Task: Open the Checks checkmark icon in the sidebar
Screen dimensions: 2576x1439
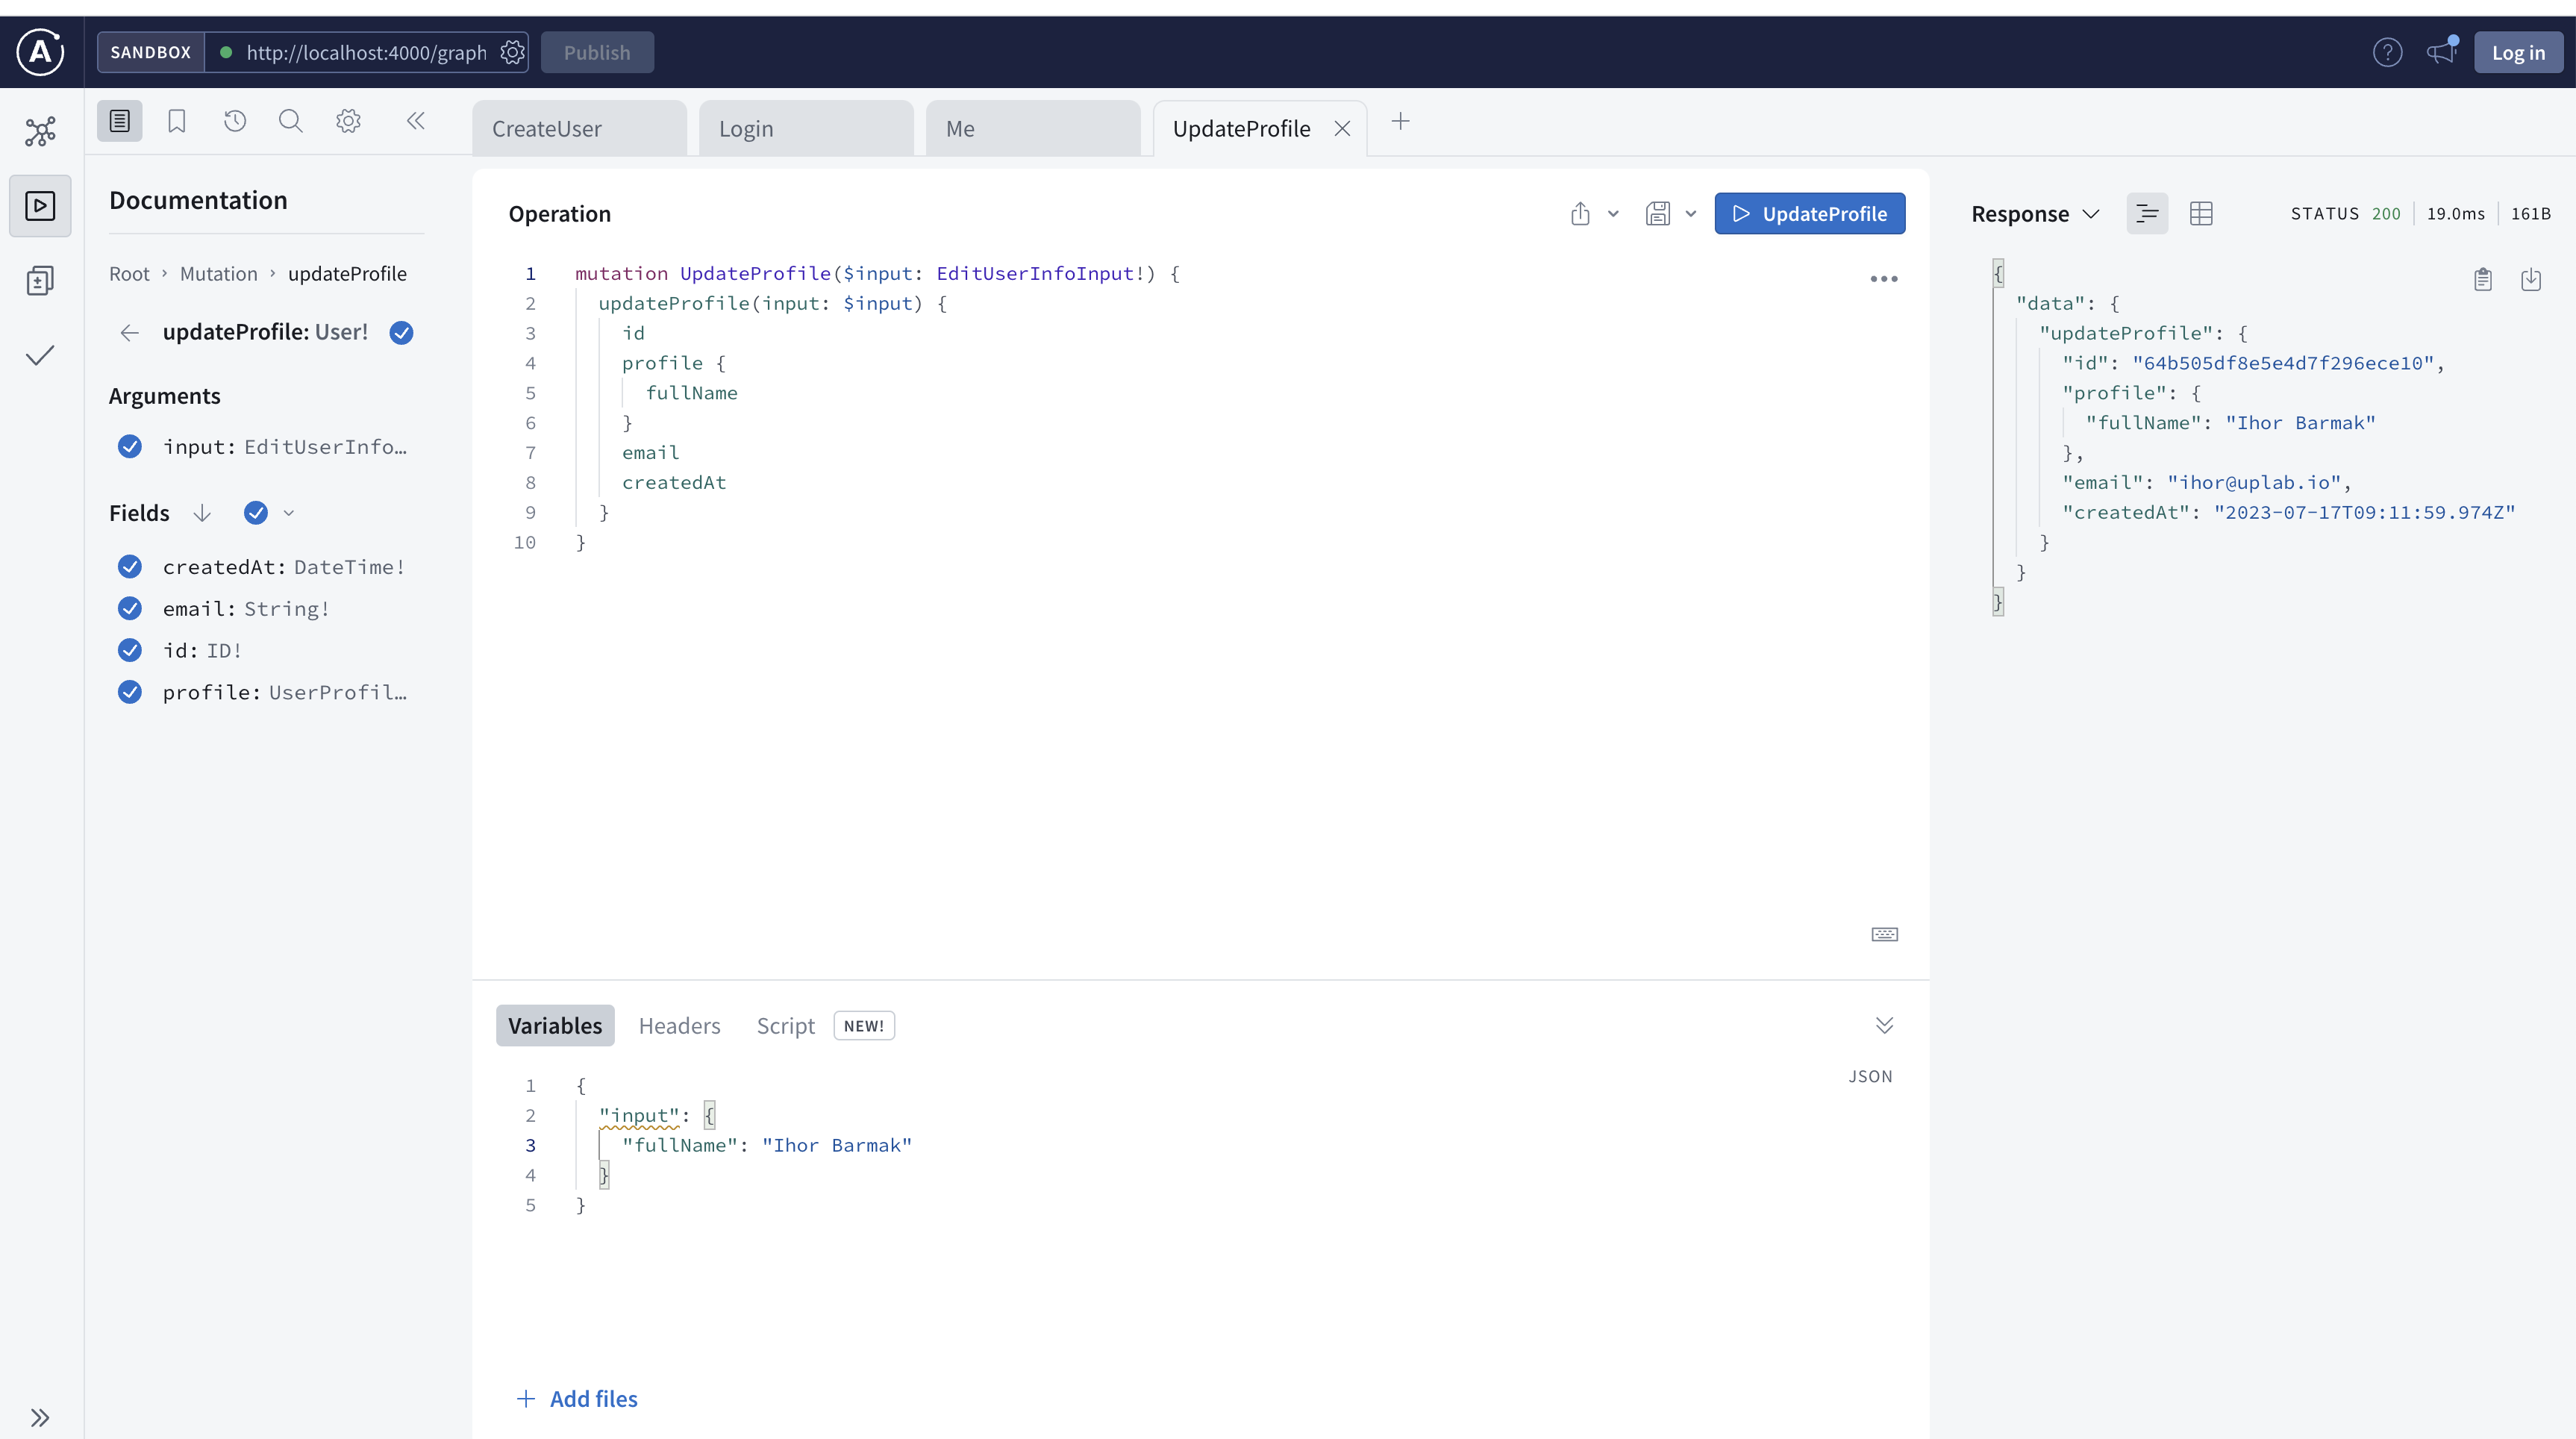Action: [40, 356]
